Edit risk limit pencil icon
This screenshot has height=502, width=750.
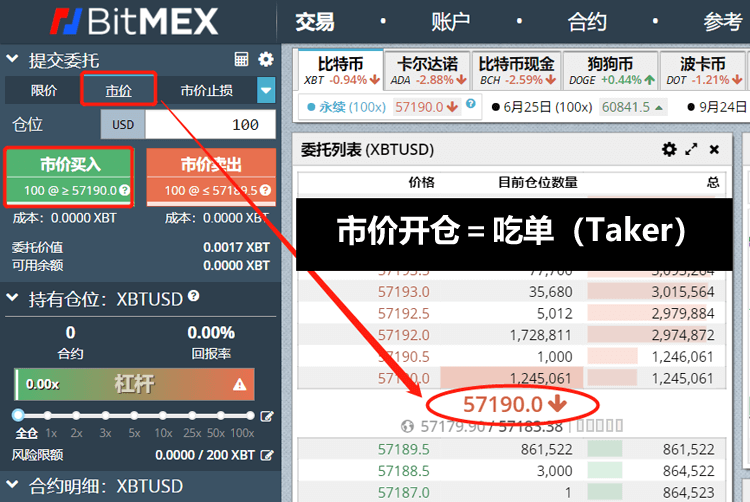(266, 455)
